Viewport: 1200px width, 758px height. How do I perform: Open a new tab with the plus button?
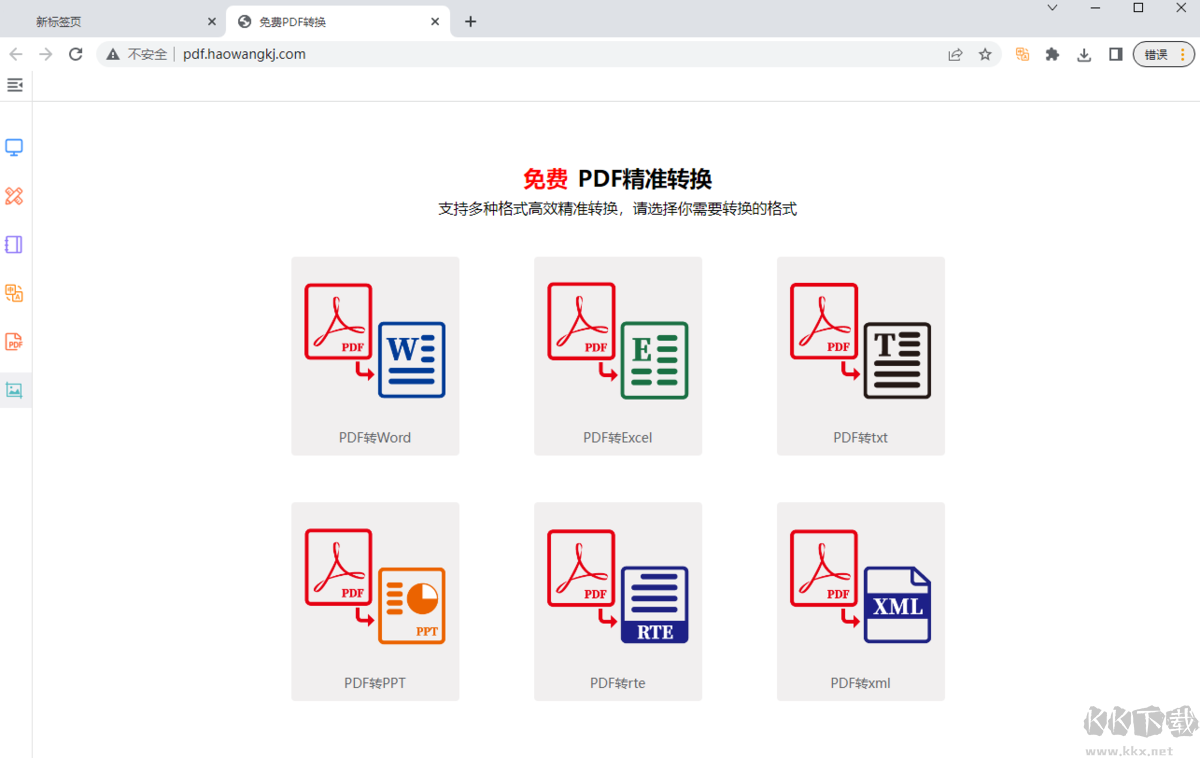coord(470,20)
